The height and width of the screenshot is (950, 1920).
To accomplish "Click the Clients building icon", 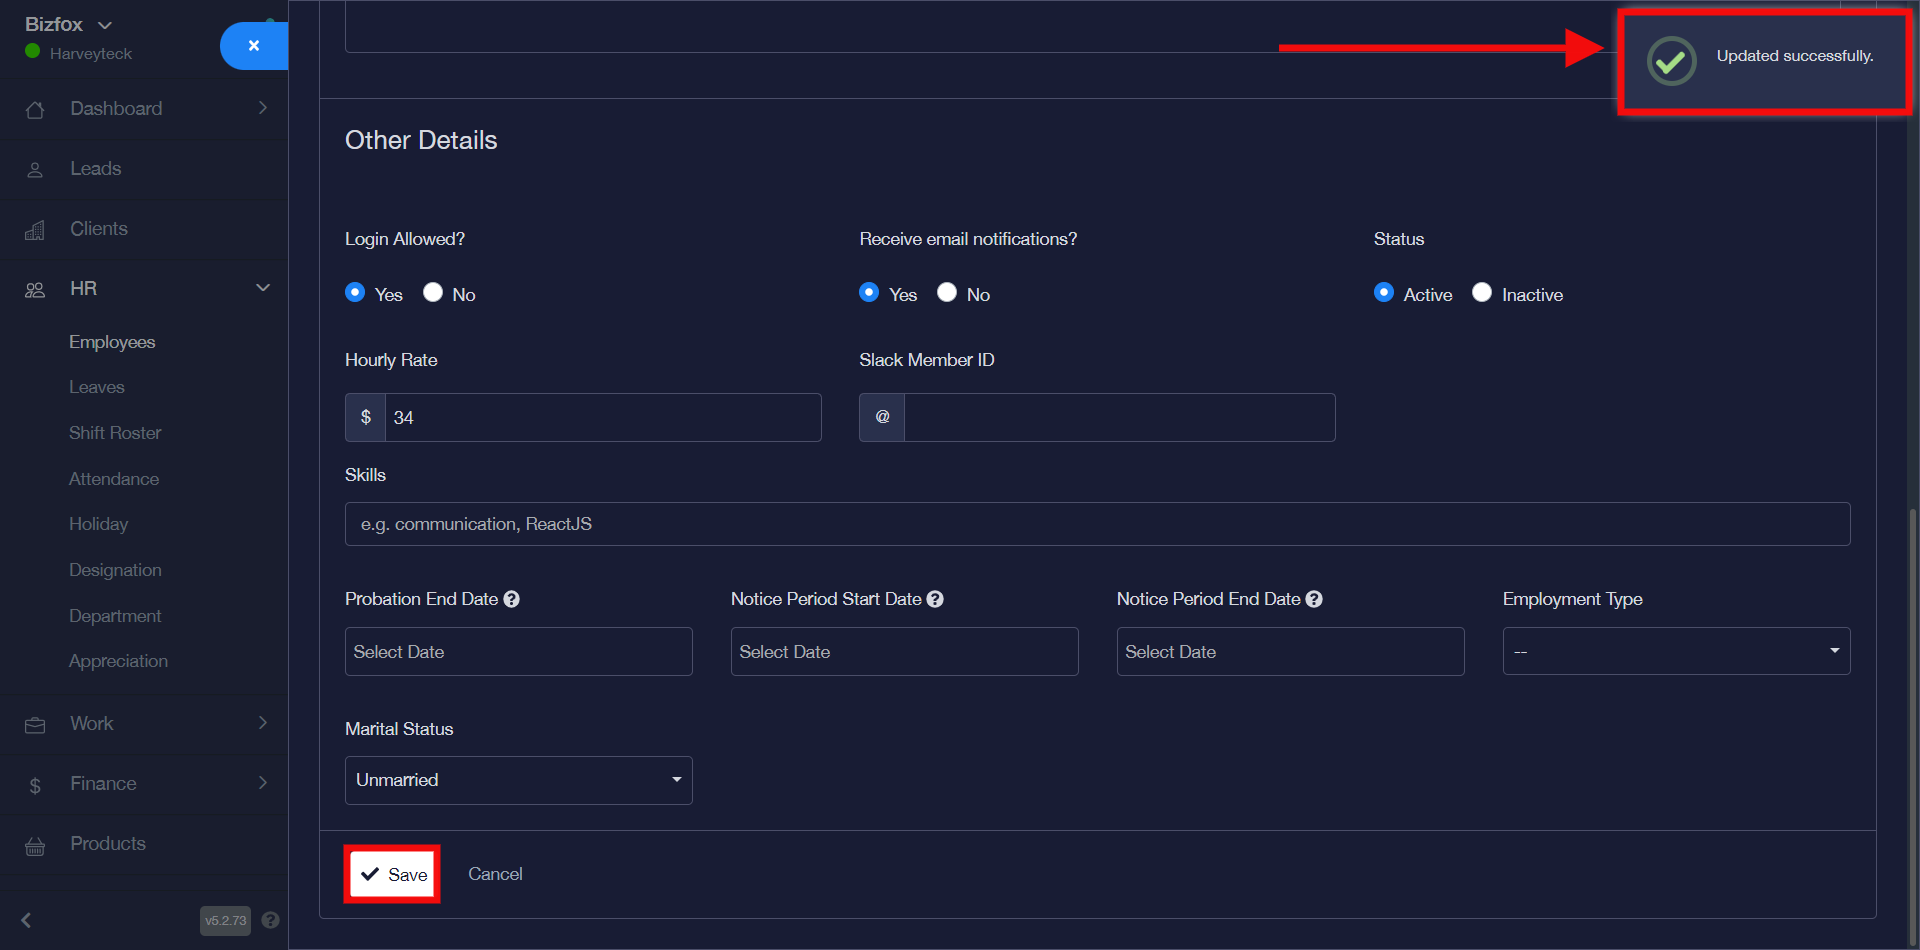I will point(35,230).
